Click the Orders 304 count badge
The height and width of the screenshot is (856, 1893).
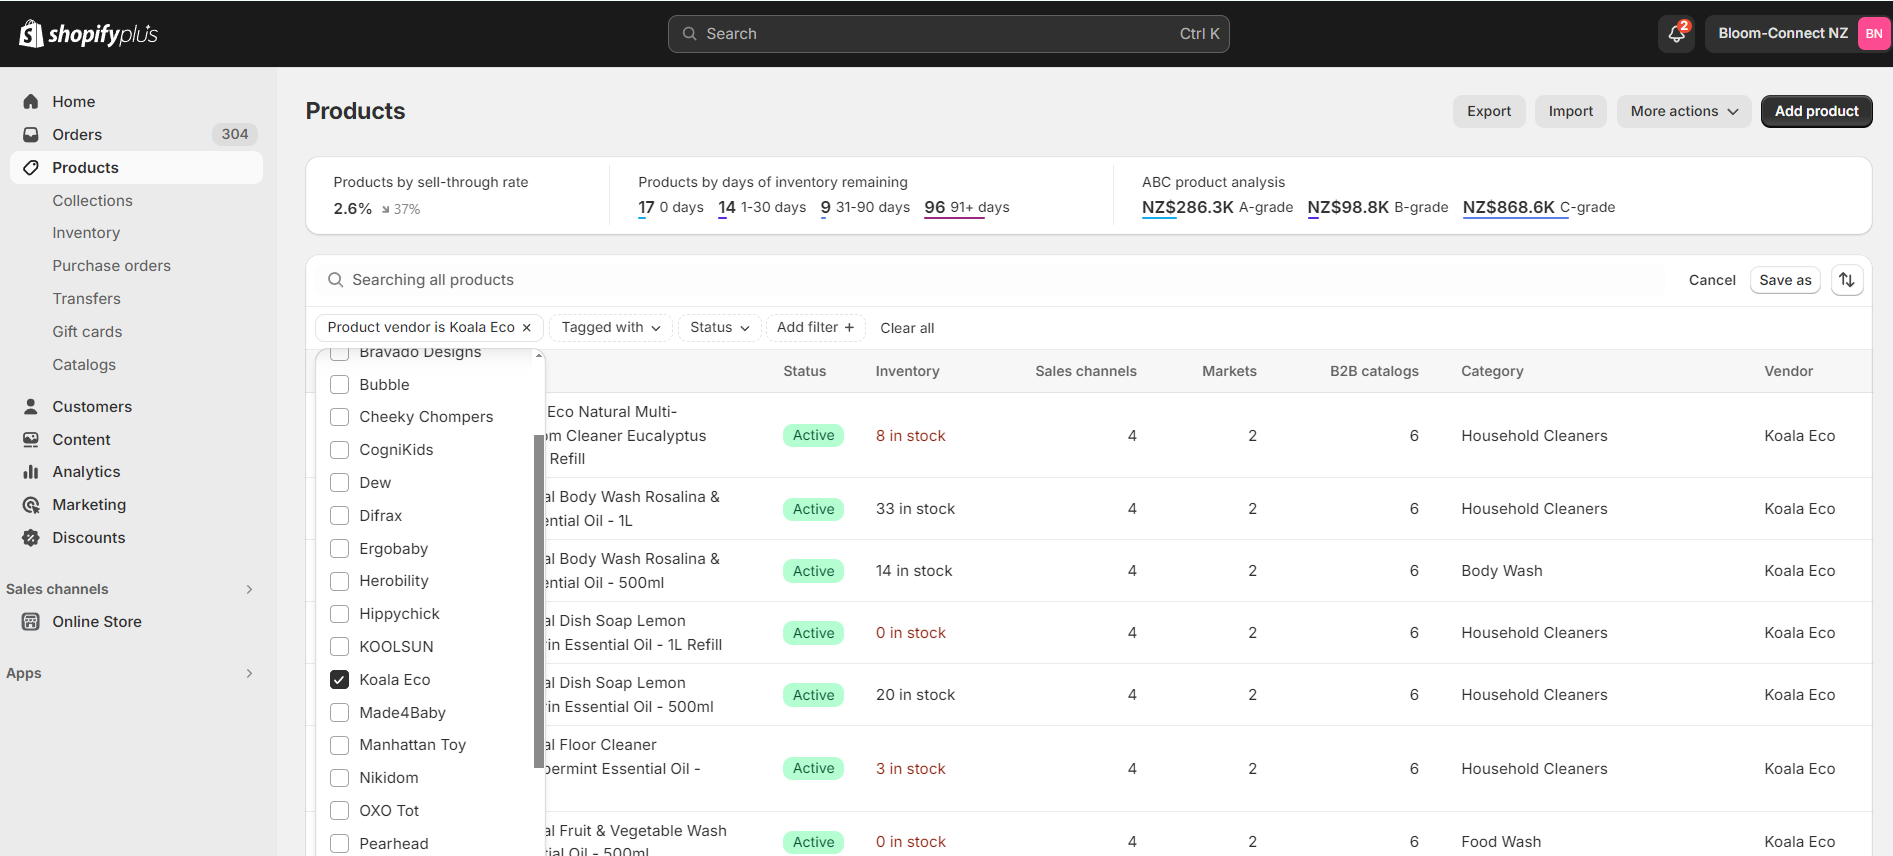click(x=235, y=134)
